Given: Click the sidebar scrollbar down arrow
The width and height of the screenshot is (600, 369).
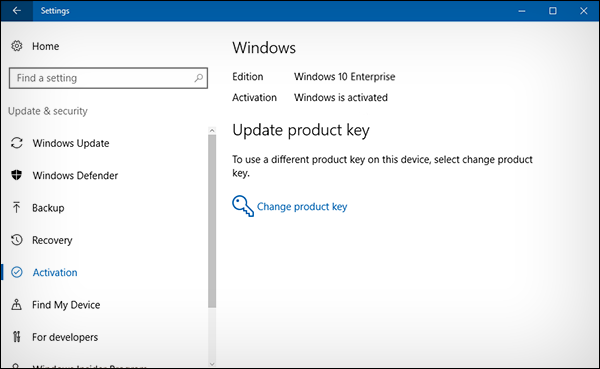Looking at the screenshot, I should coord(212,364).
